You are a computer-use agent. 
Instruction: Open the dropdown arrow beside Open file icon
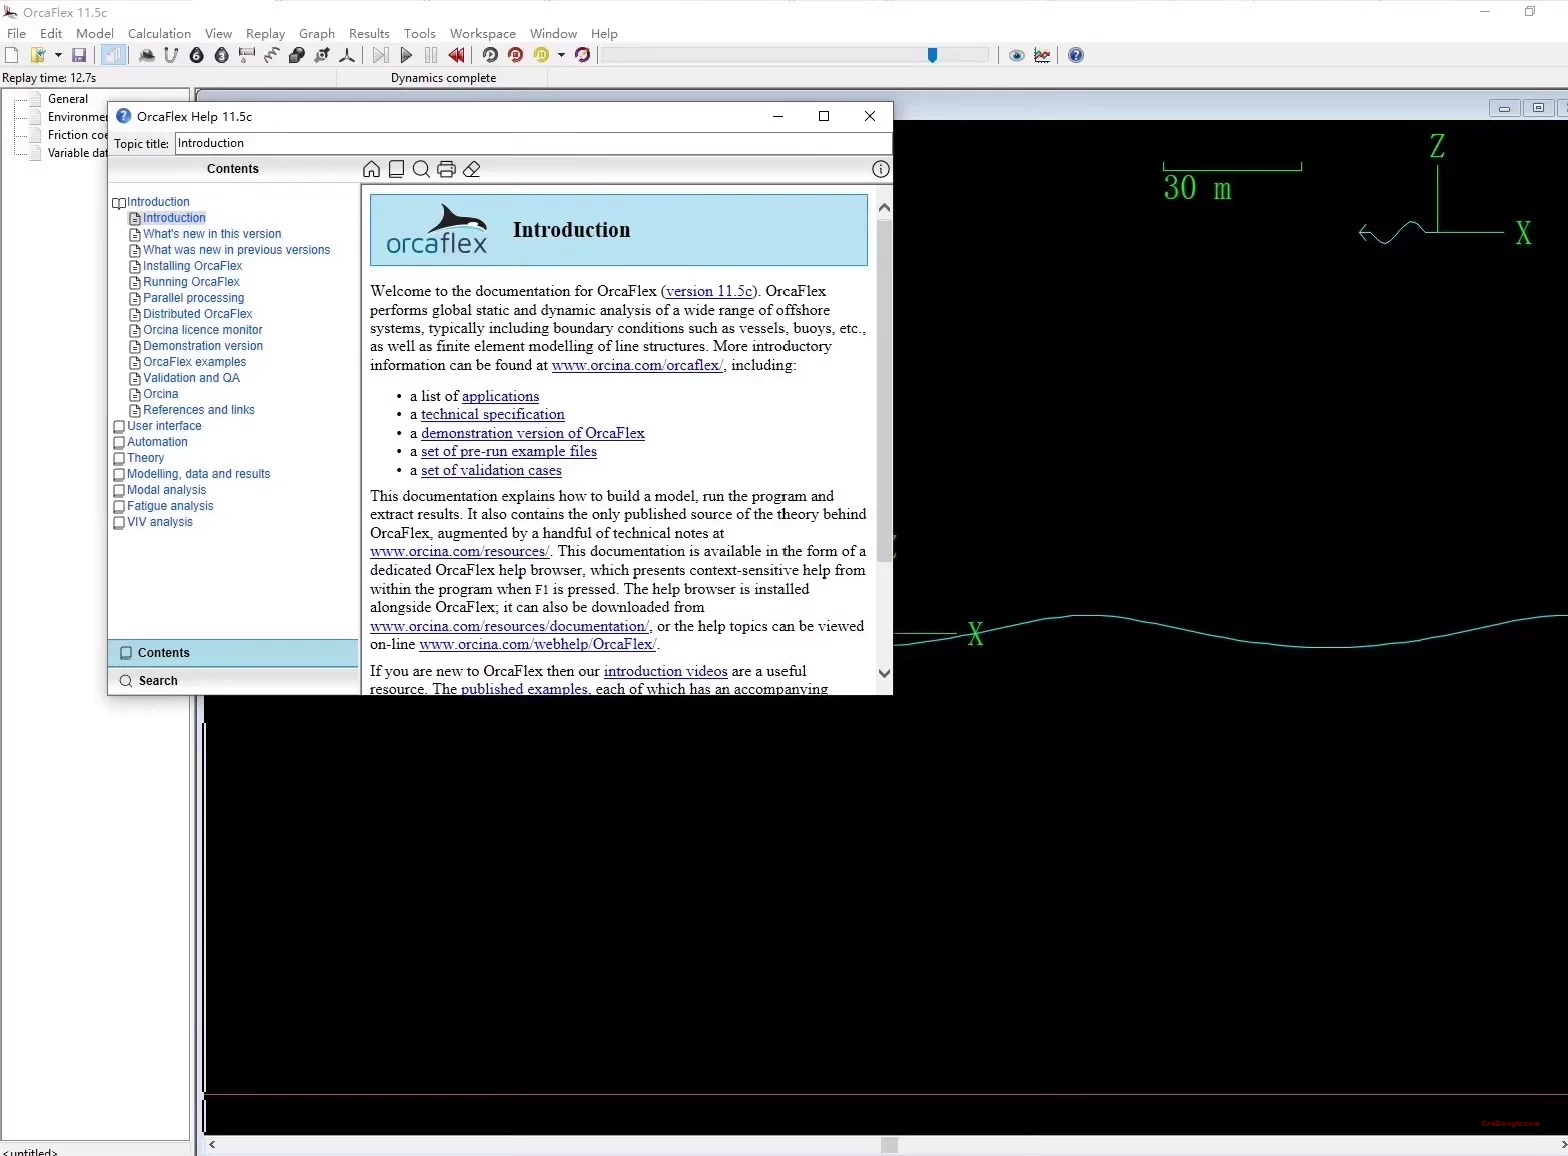coord(58,55)
